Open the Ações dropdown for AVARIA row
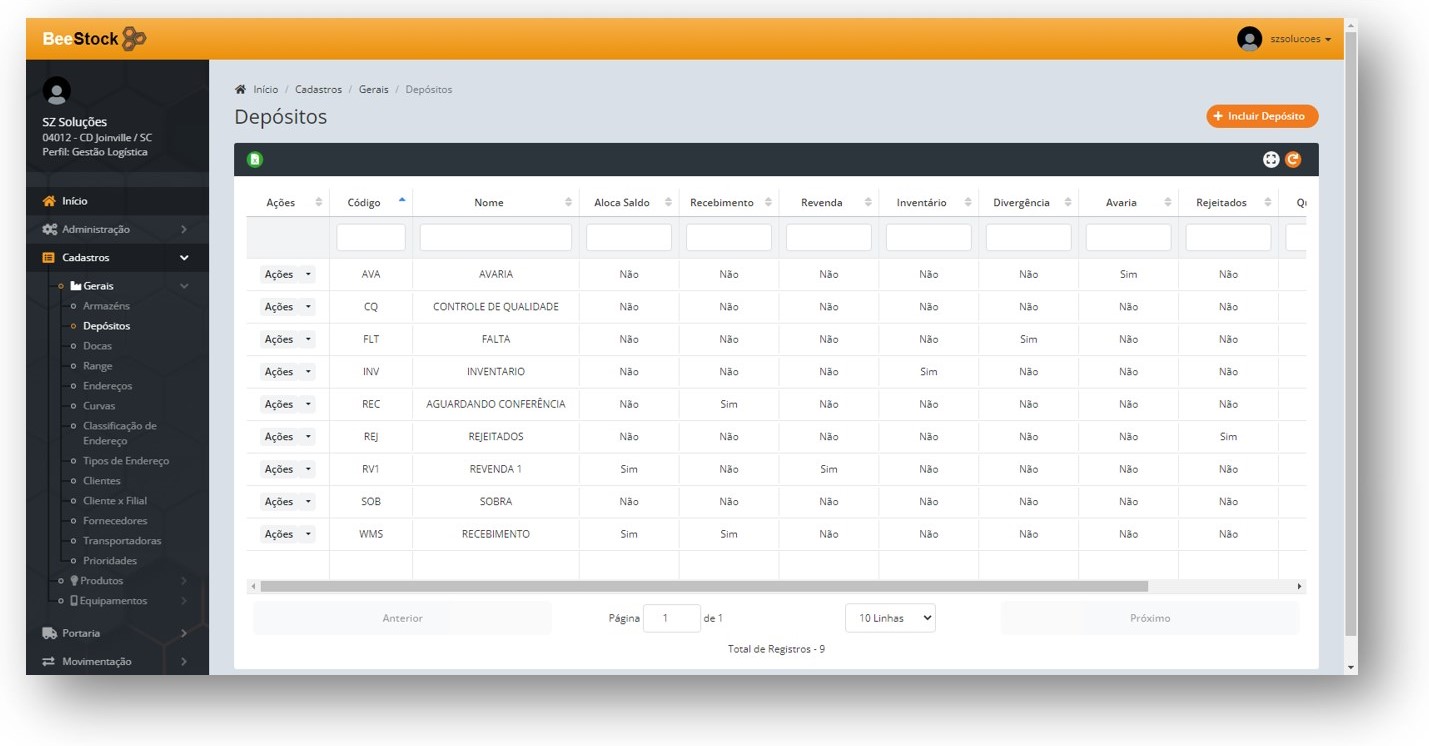 click(x=287, y=275)
